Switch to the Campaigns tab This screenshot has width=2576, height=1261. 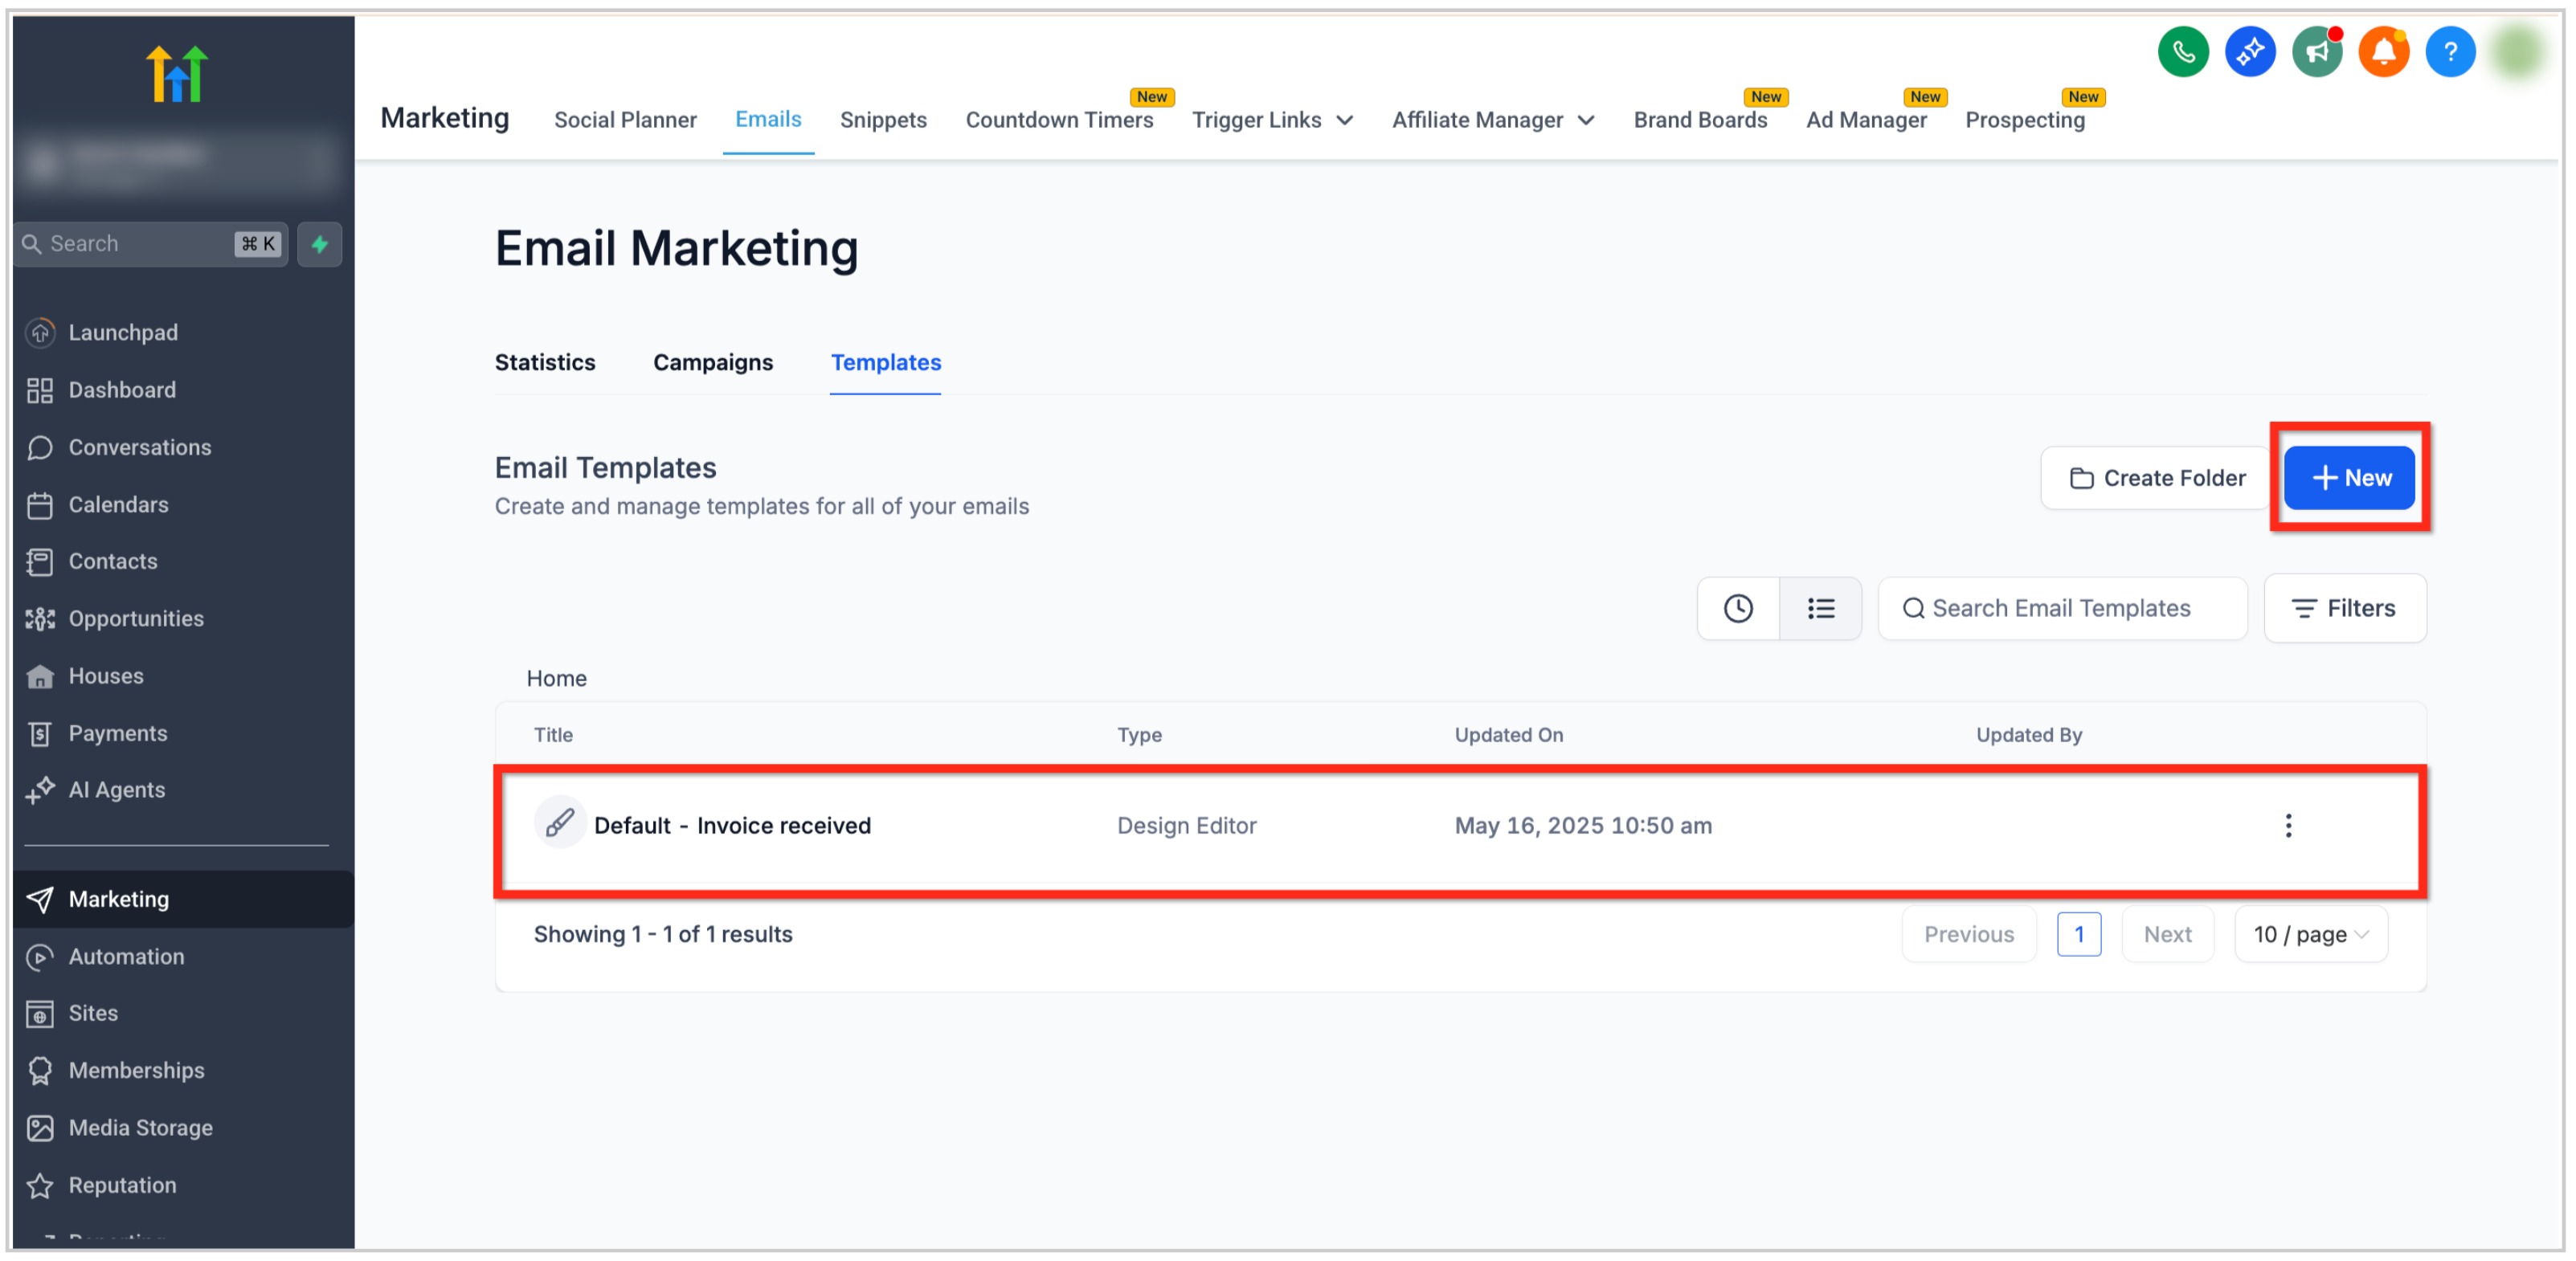[x=712, y=362]
